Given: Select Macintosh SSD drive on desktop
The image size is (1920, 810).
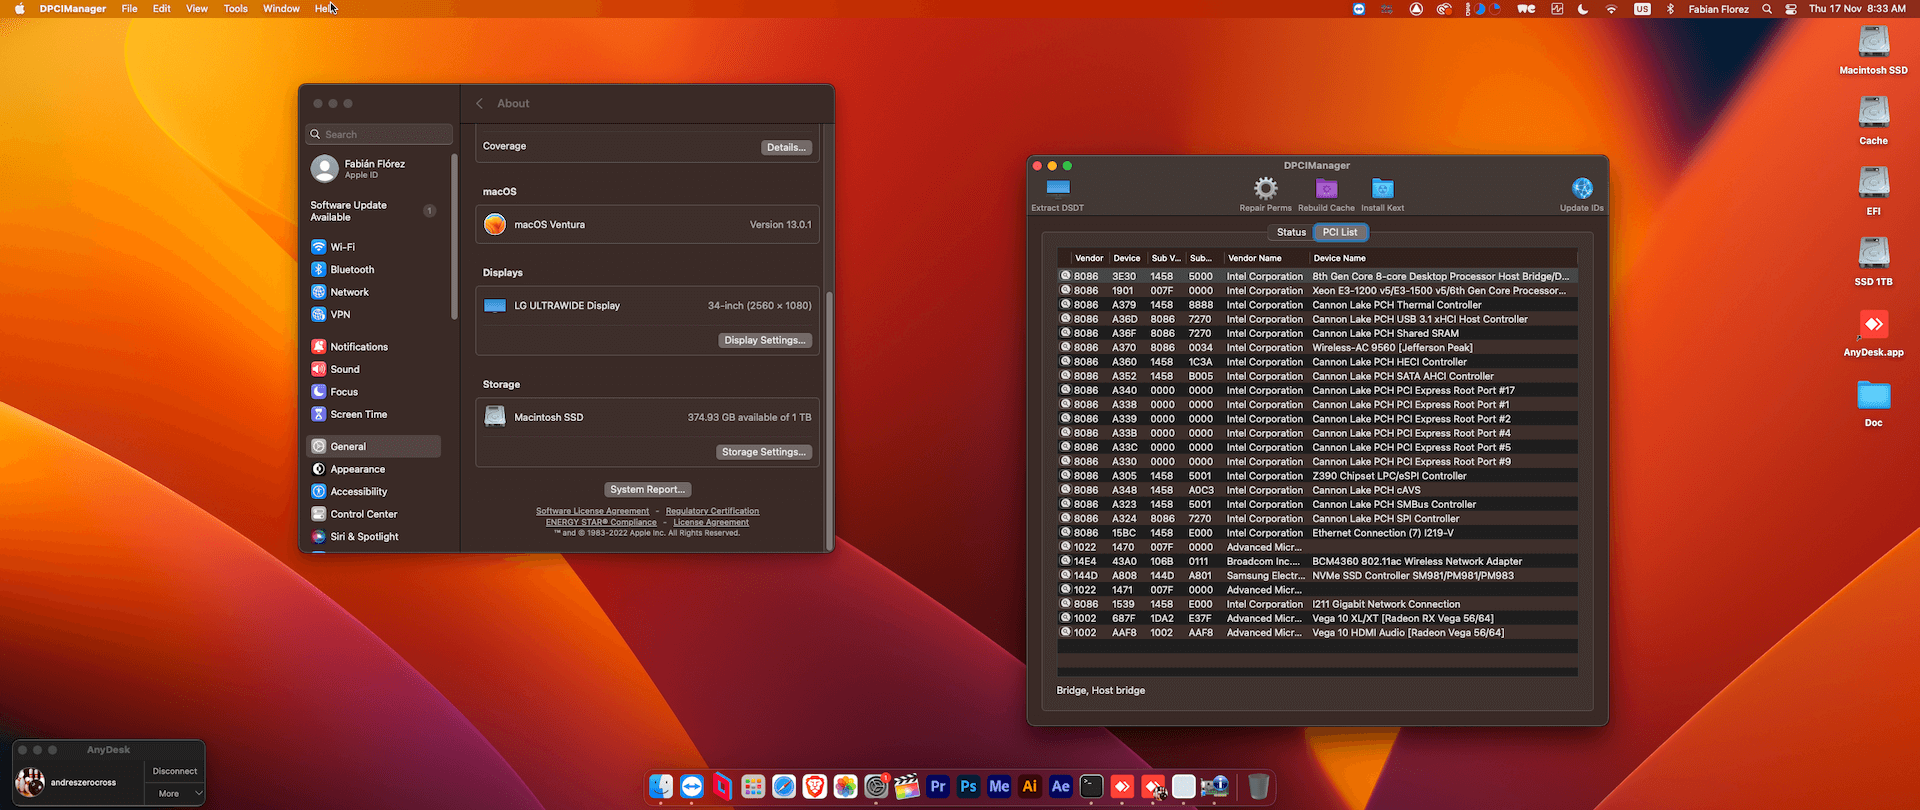Looking at the screenshot, I should pyautogui.click(x=1873, y=42).
